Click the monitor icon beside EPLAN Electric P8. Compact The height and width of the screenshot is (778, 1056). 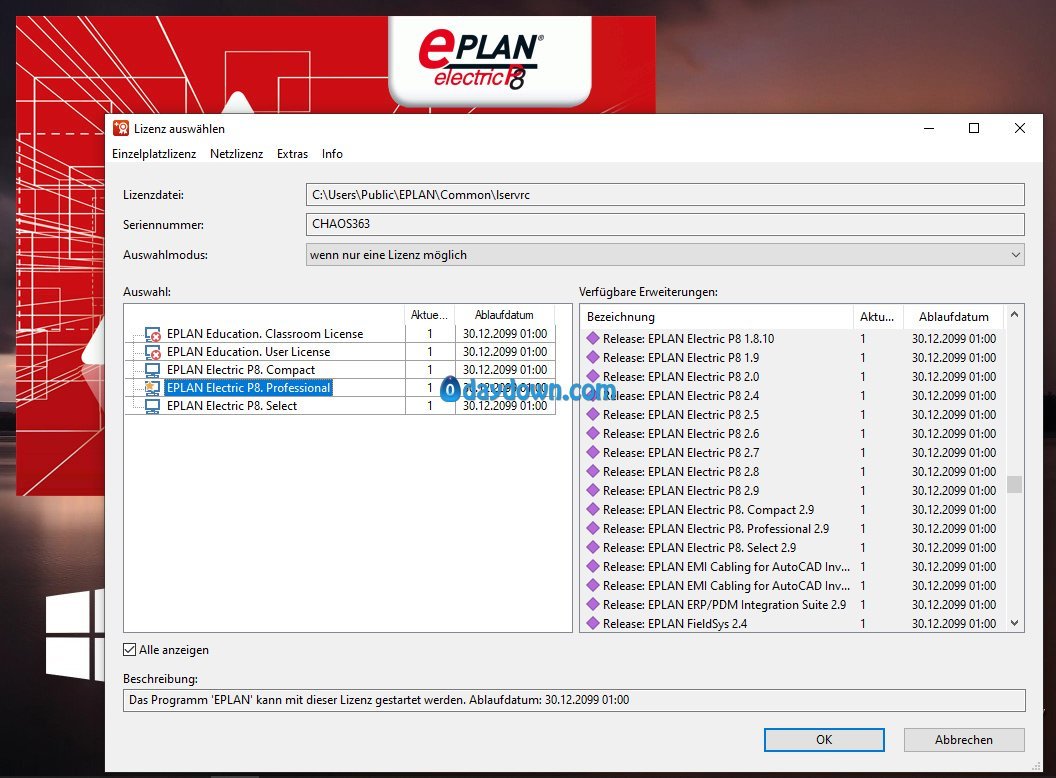[x=153, y=370]
